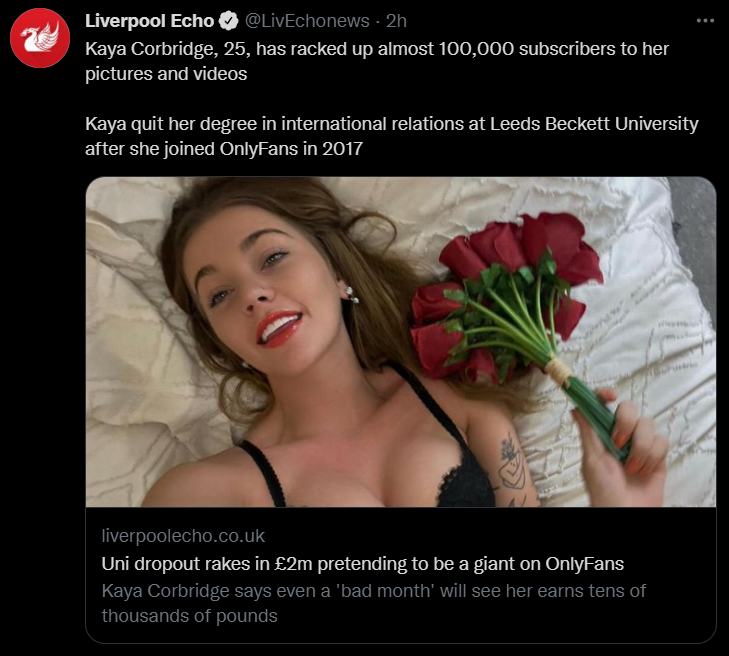
Task: Click the words 'international relations' in the tweet
Action: (374, 124)
